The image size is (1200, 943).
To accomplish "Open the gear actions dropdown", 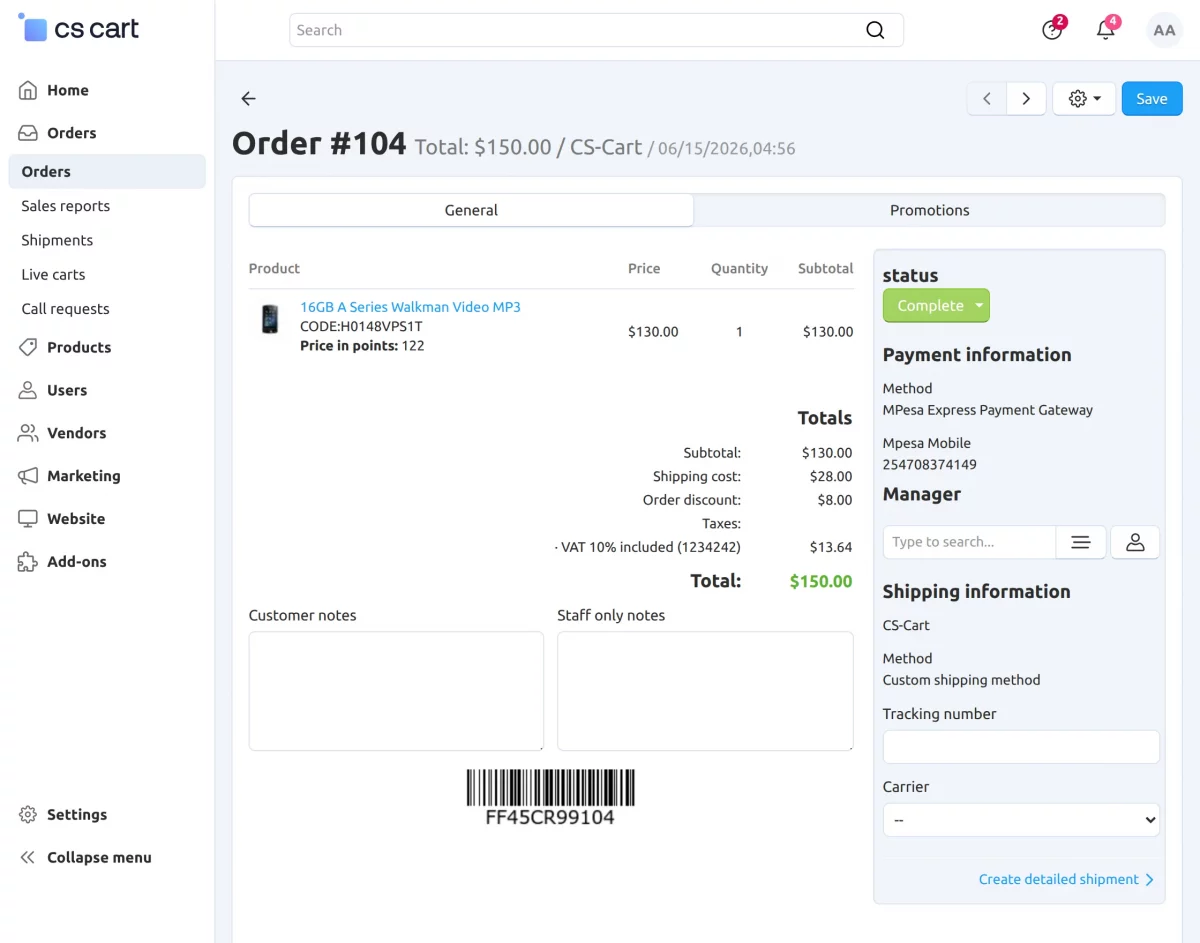I will click(x=1084, y=98).
